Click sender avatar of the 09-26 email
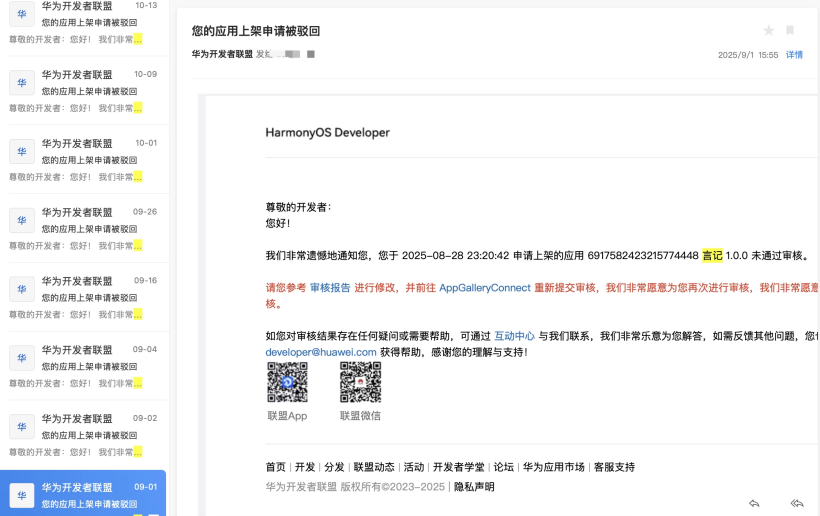Screen dimensions: 820x516 click(x=22, y=220)
